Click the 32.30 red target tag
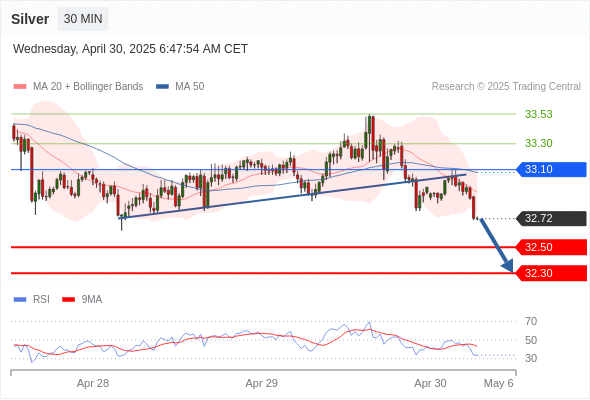 pyautogui.click(x=551, y=273)
